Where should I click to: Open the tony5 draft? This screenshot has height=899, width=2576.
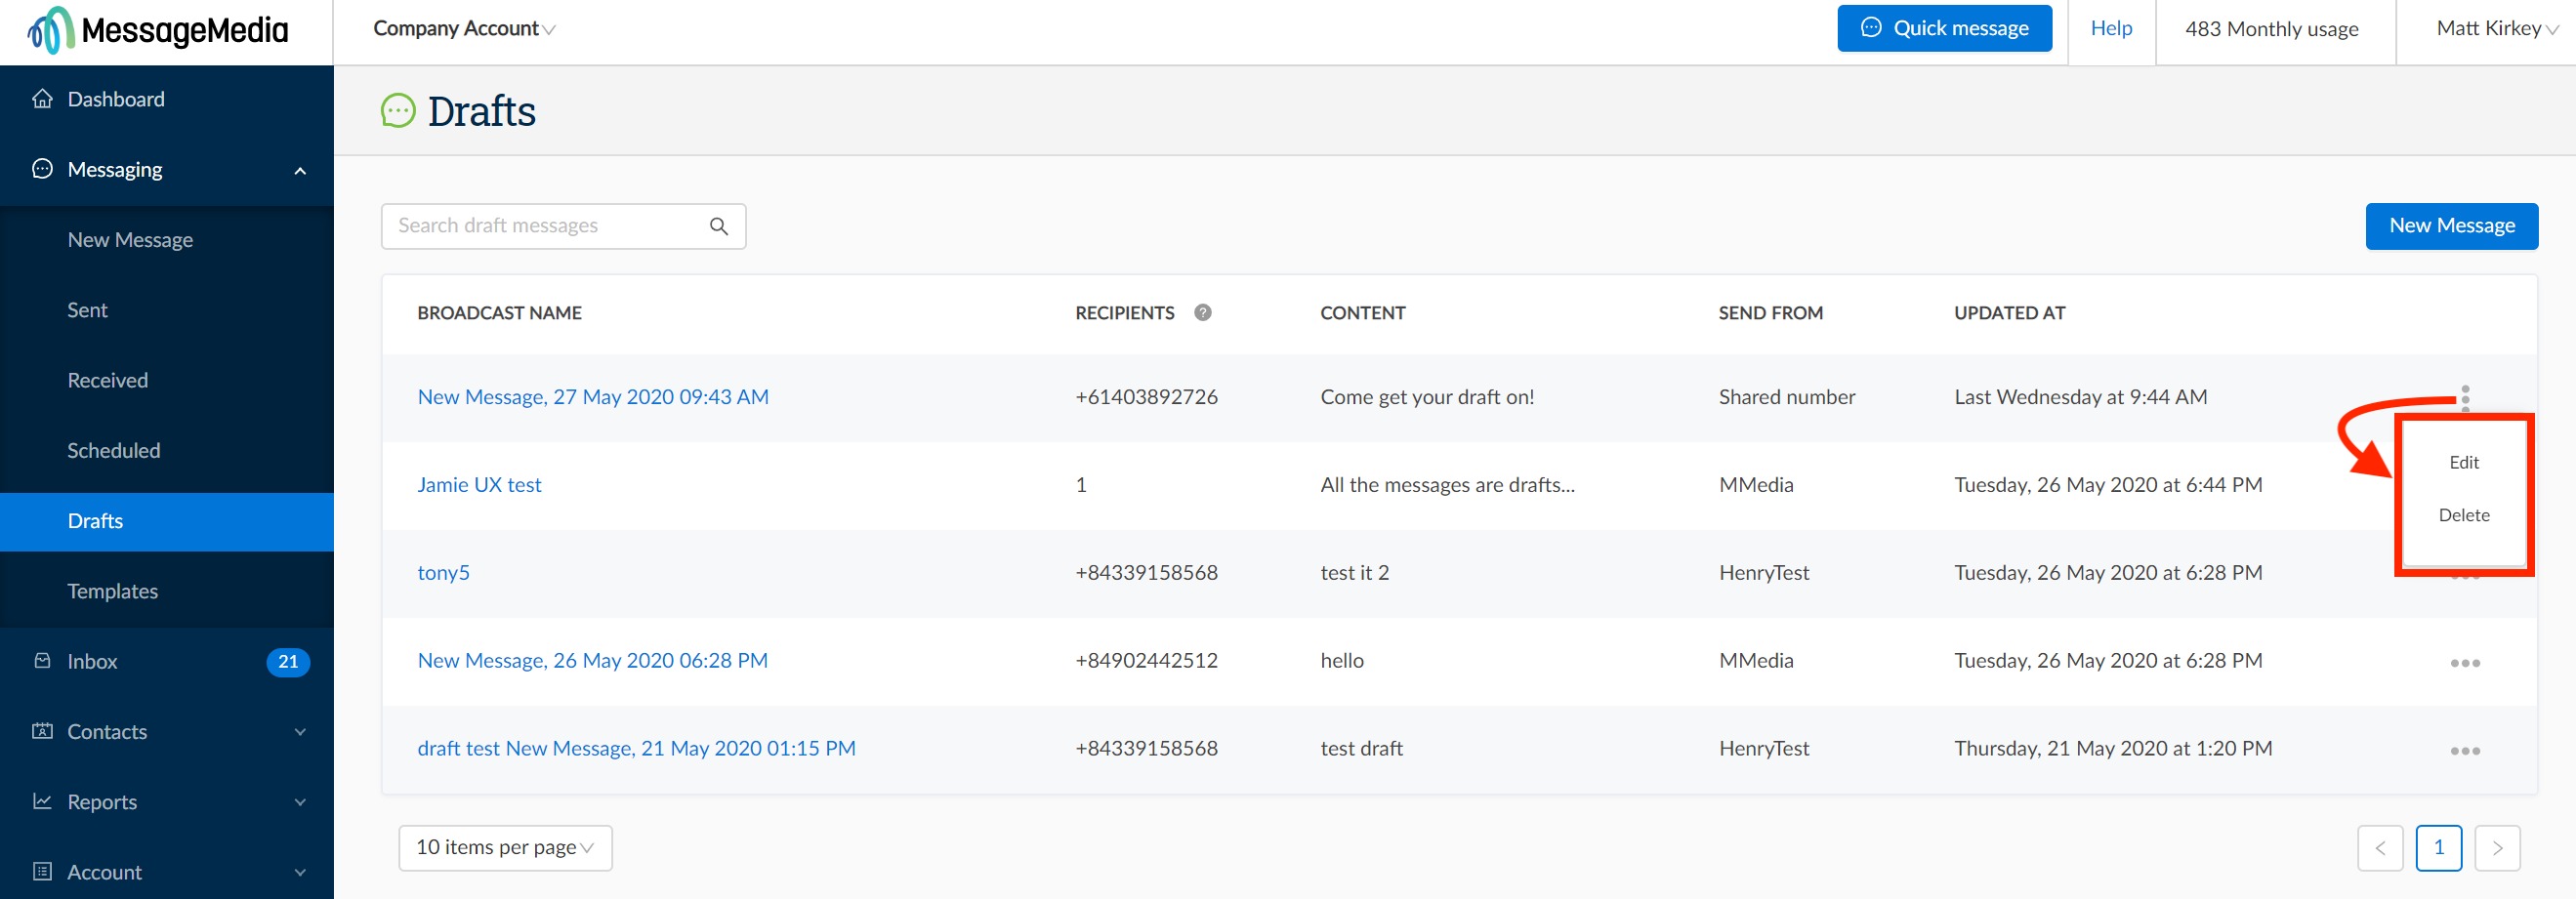pyautogui.click(x=443, y=573)
